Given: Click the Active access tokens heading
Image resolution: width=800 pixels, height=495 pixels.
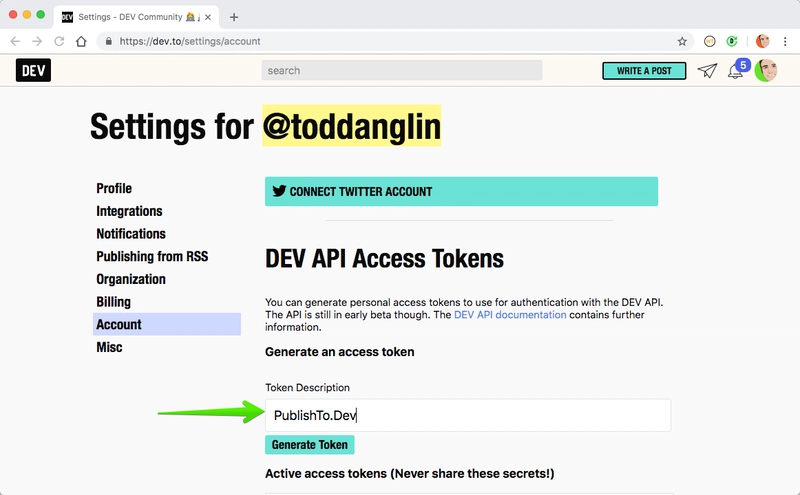Looking at the screenshot, I should click(x=410, y=474).
